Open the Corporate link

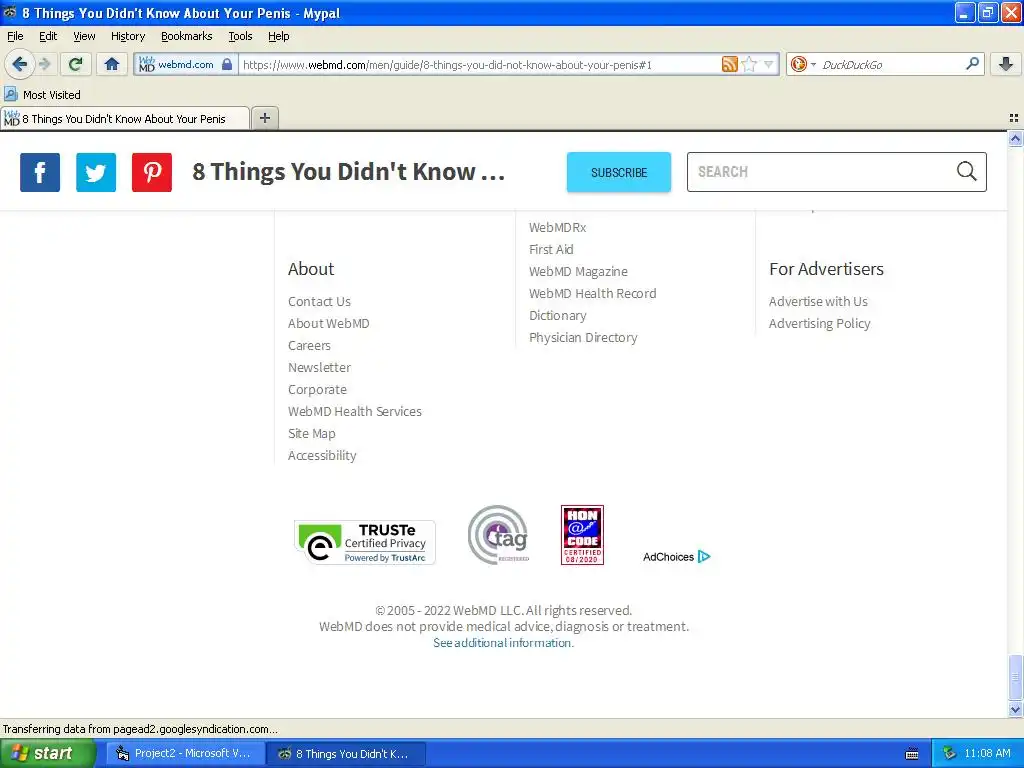pyautogui.click(x=317, y=389)
